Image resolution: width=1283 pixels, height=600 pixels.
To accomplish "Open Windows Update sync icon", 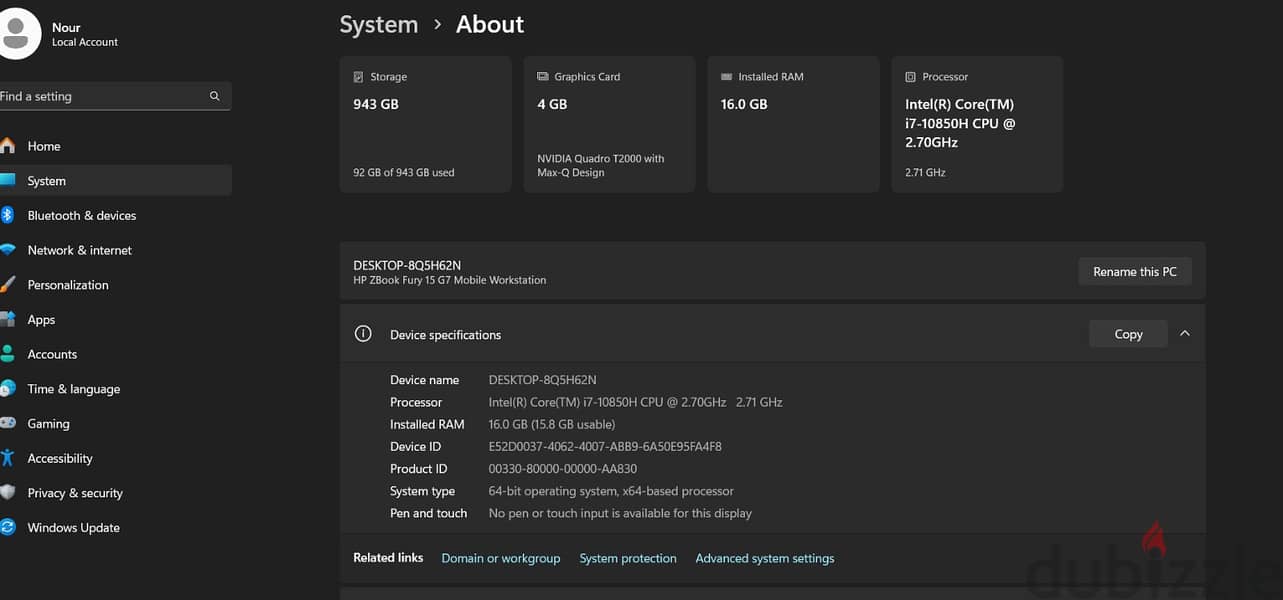I will 8,527.
